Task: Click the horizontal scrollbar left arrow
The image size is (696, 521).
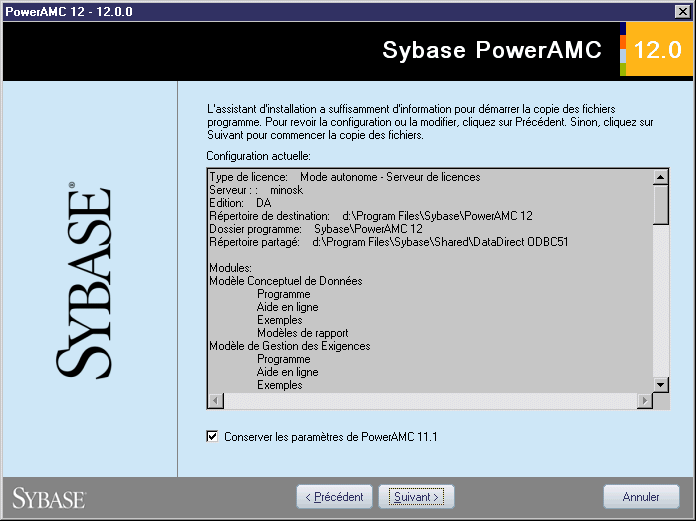Action: coord(216,400)
